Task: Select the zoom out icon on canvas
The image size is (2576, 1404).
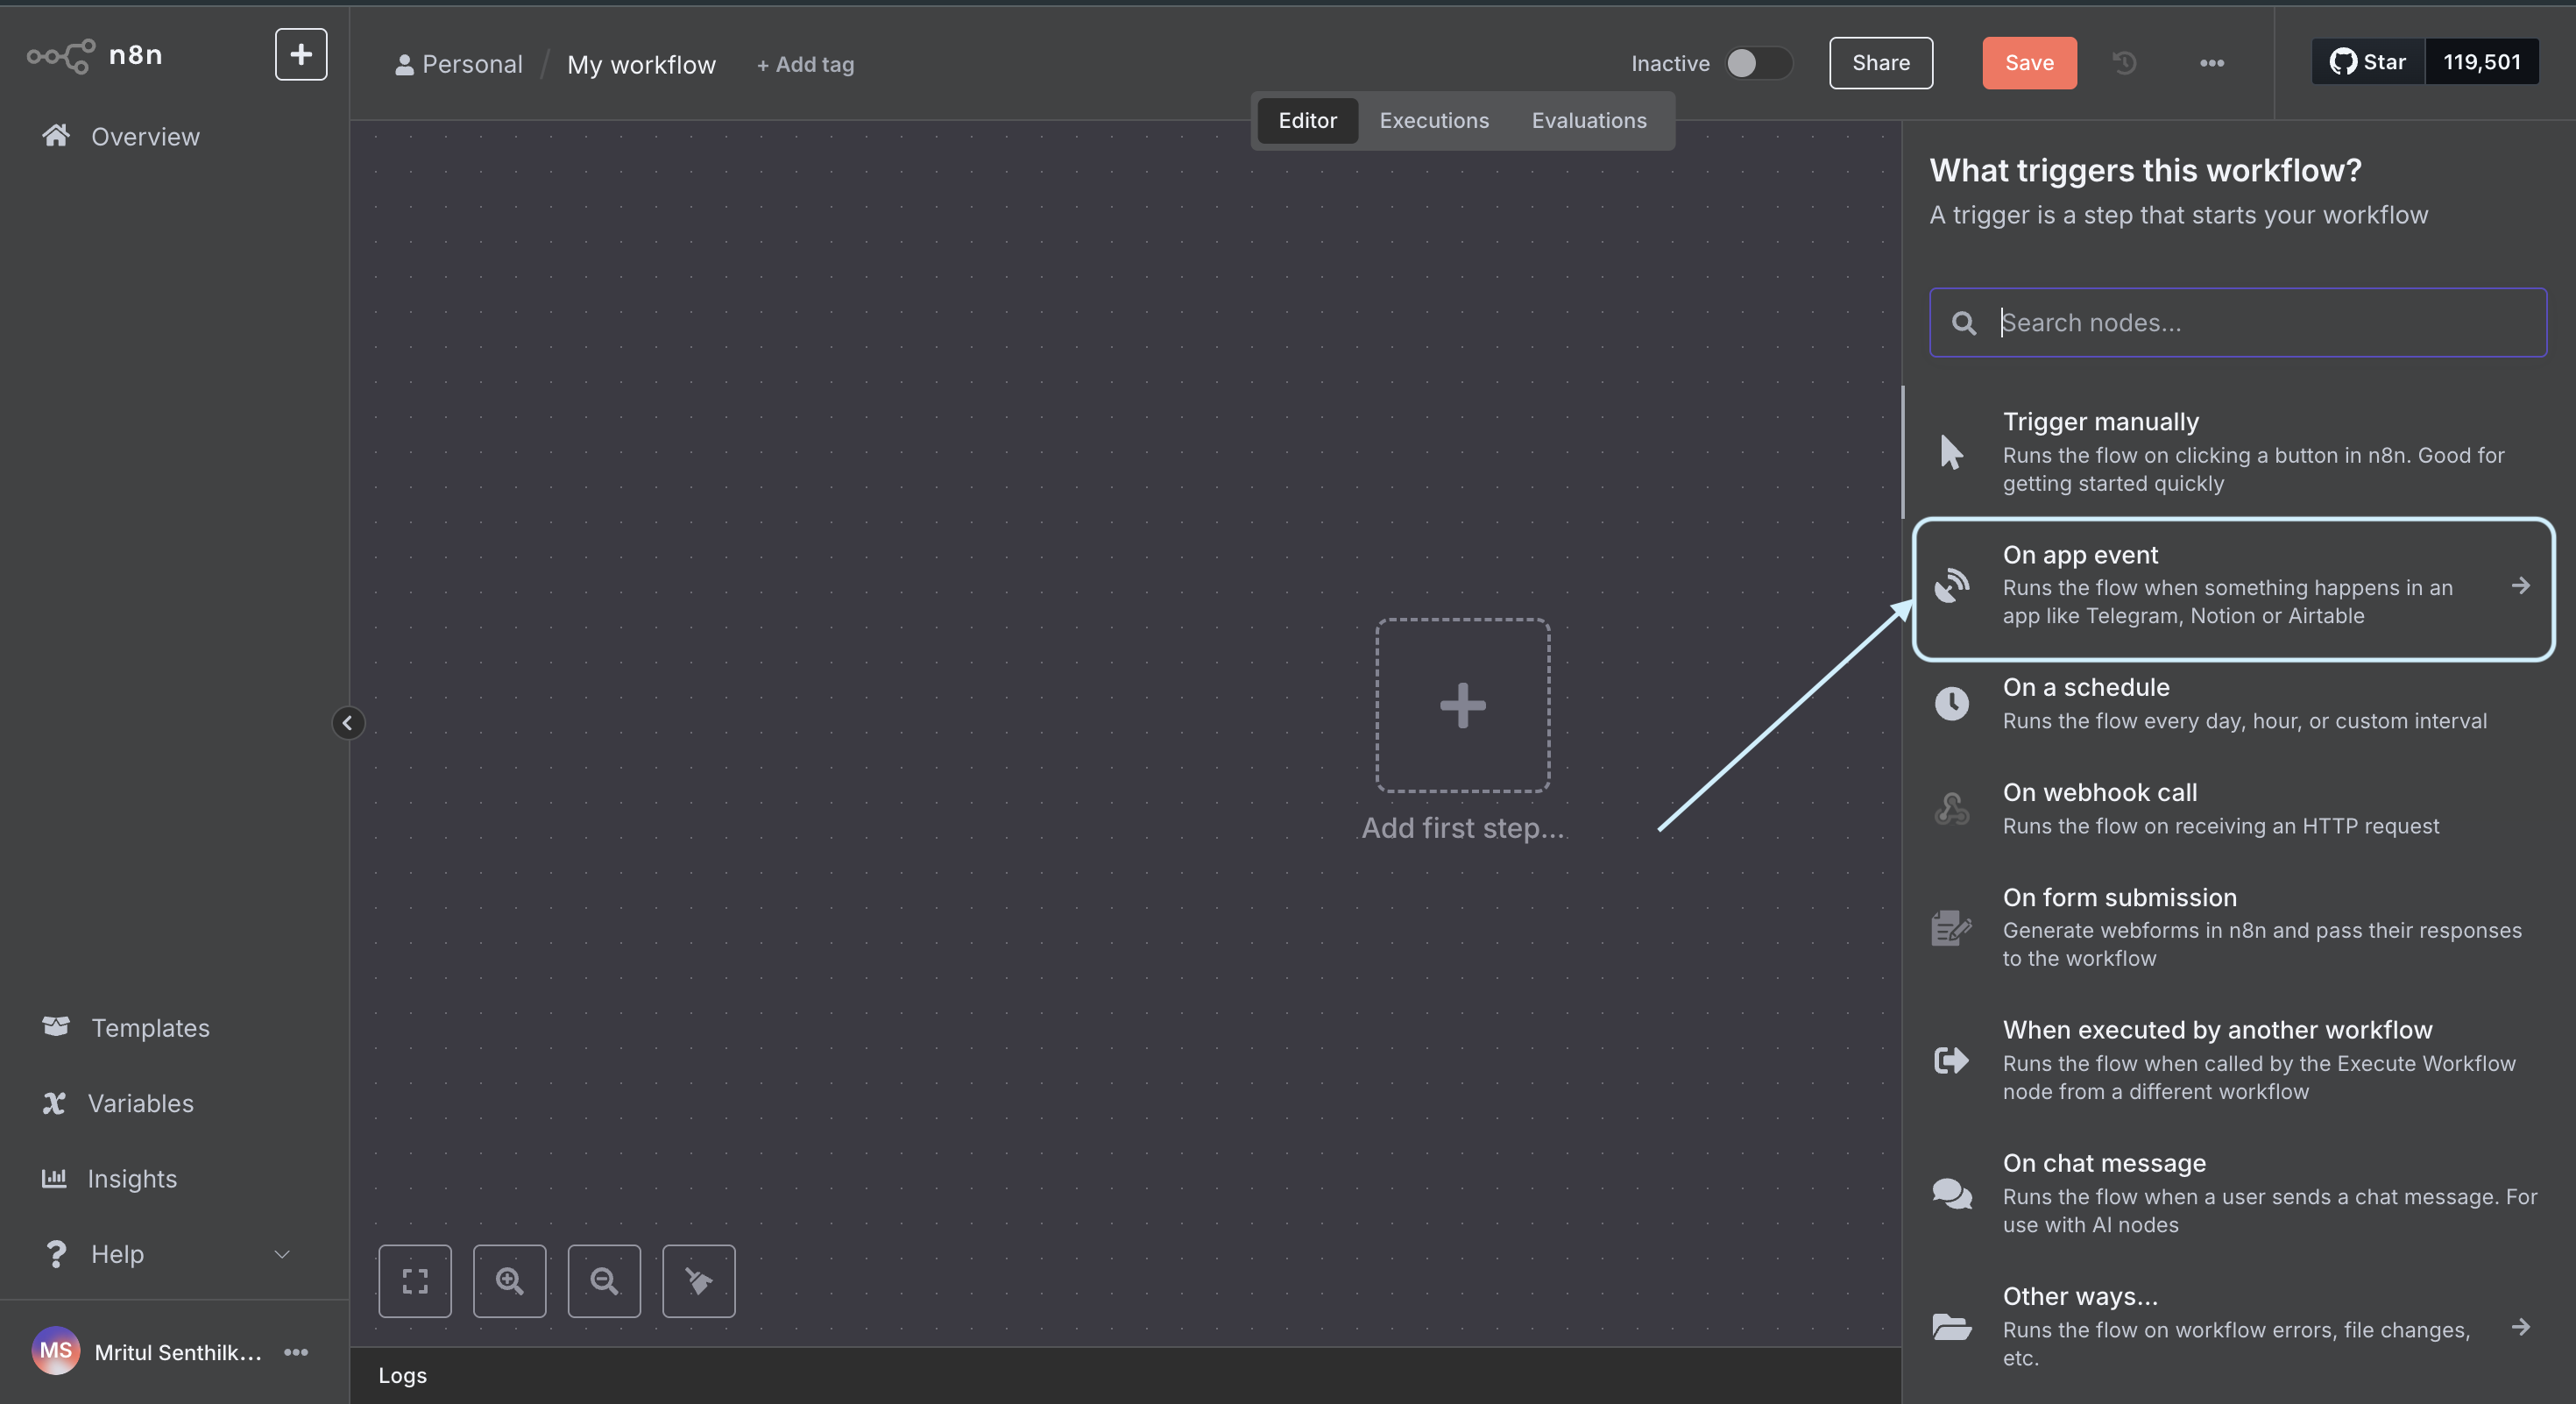Action: [603, 1281]
